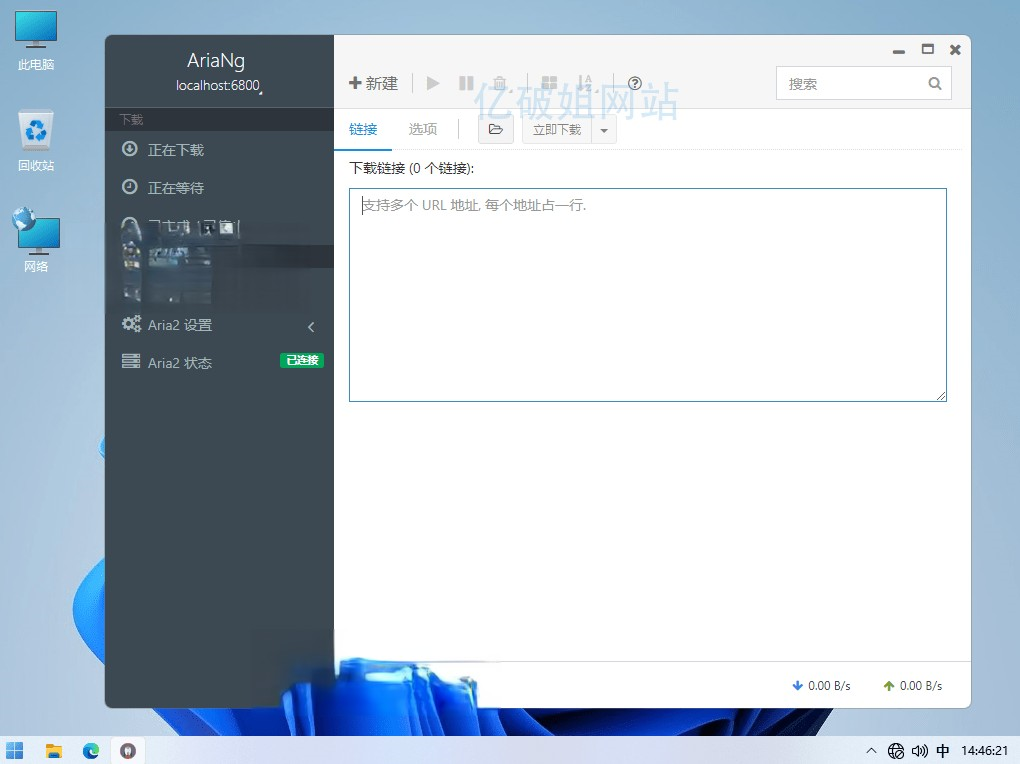Viewport: 1020px width, 764px height.
Task: Click the Aria2 设置 gears icon
Action: [x=131, y=323]
